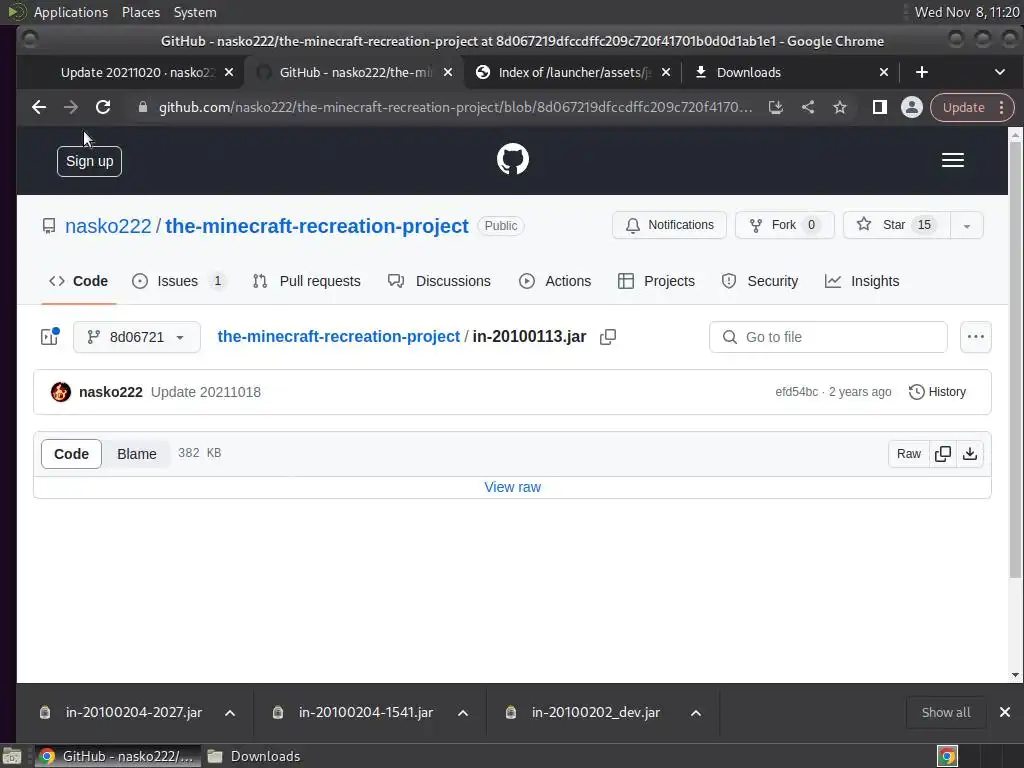Open the tab search chevron
Image resolution: width=1024 pixels, height=768 pixels.
point(1000,72)
